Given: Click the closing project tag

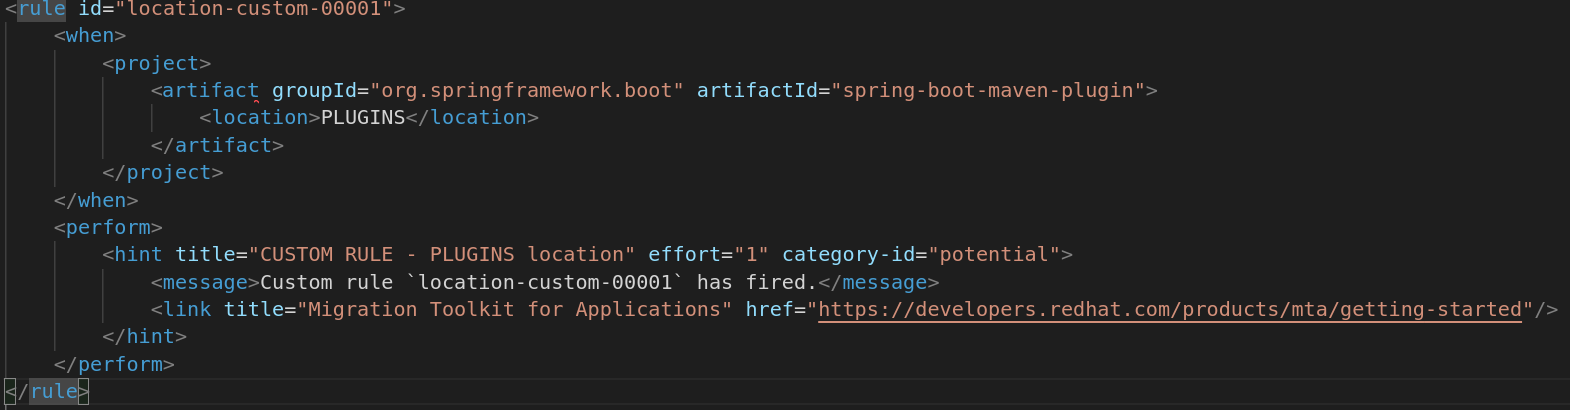Looking at the screenshot, I should (x=163, y=173).
